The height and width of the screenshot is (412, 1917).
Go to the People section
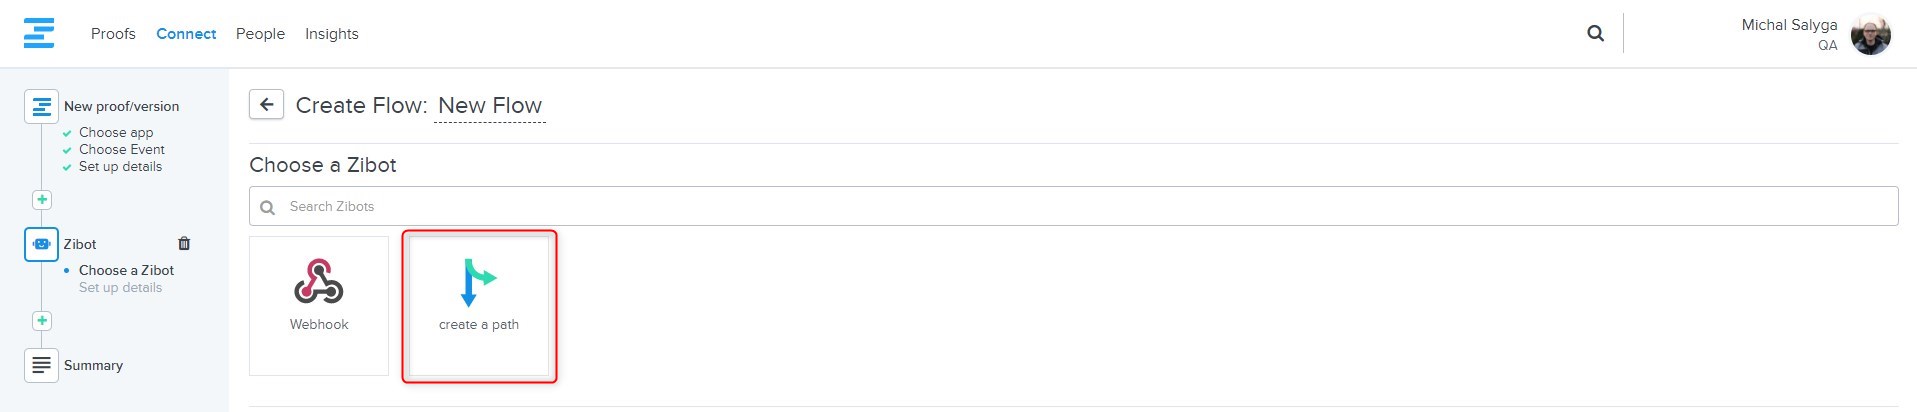point(260,34)
